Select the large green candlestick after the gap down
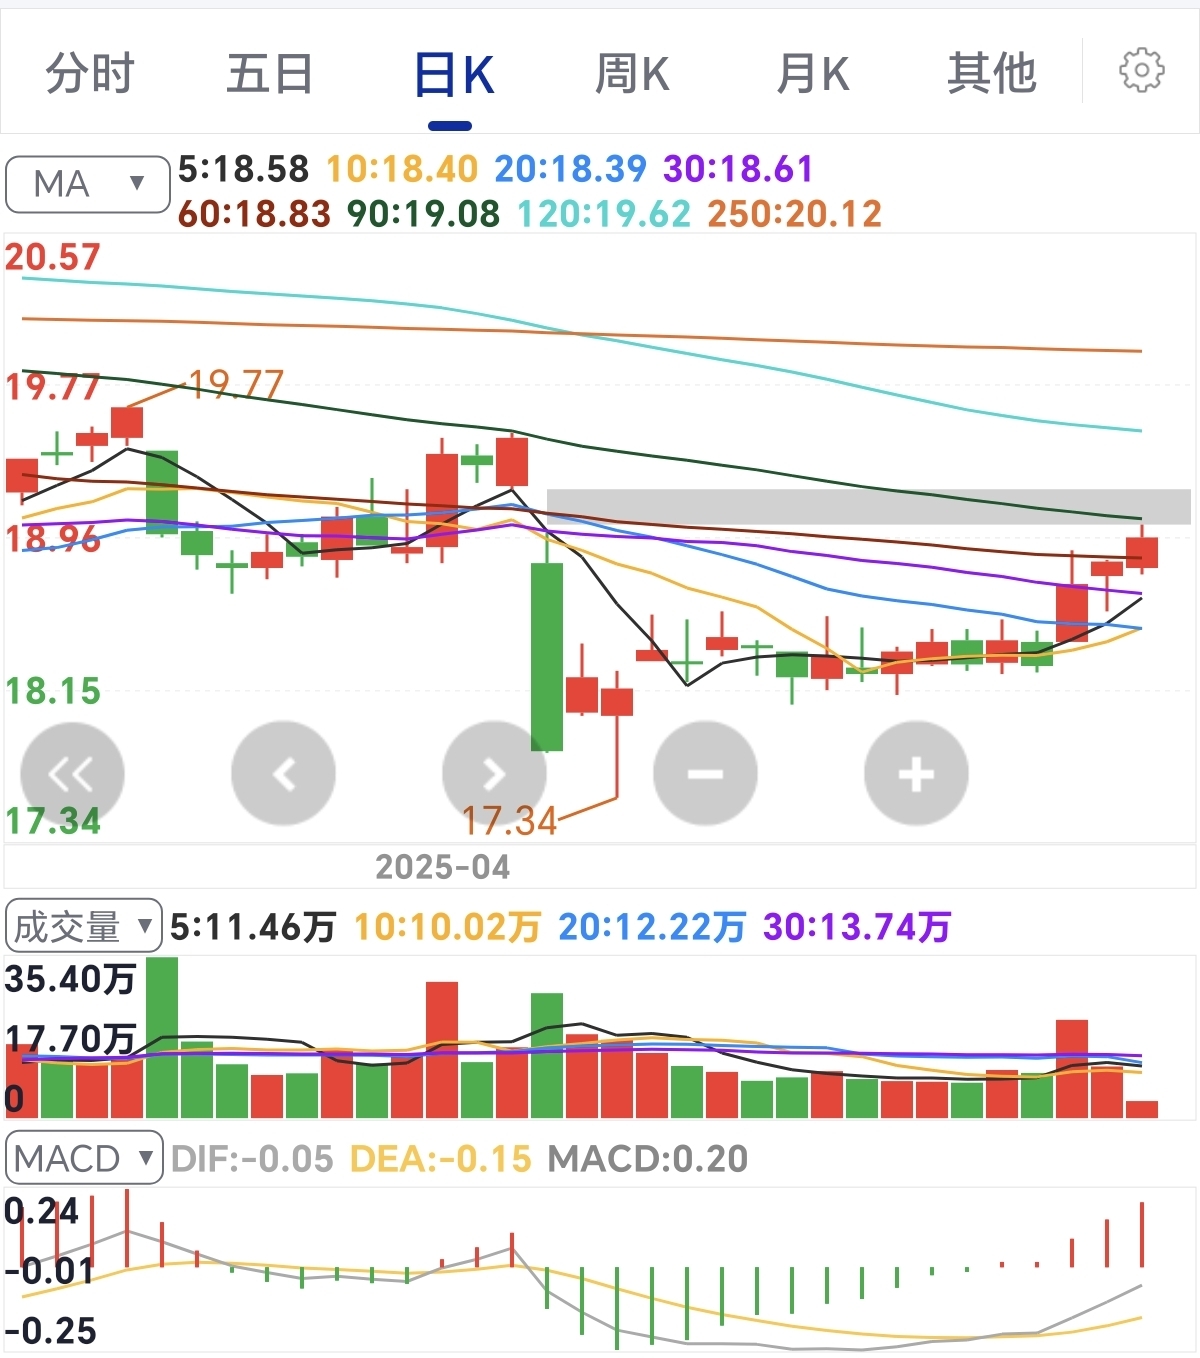1200x1358 pixels. point(546,656)
